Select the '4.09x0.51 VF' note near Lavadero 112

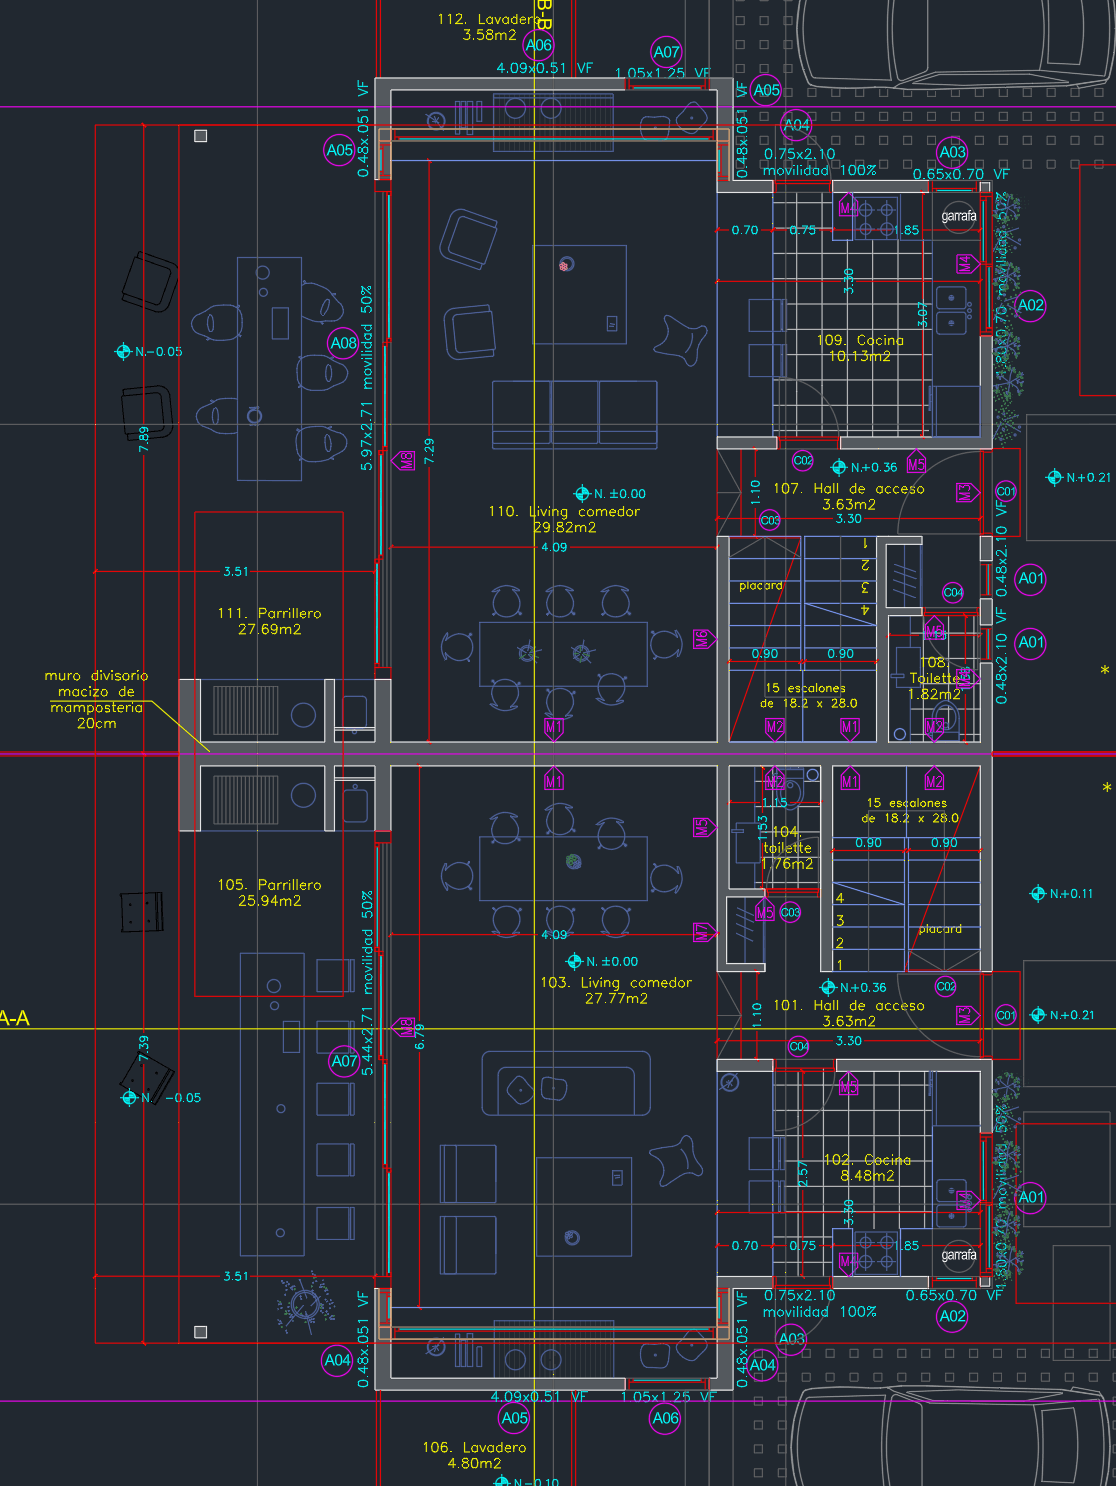(x=545, y=68)
